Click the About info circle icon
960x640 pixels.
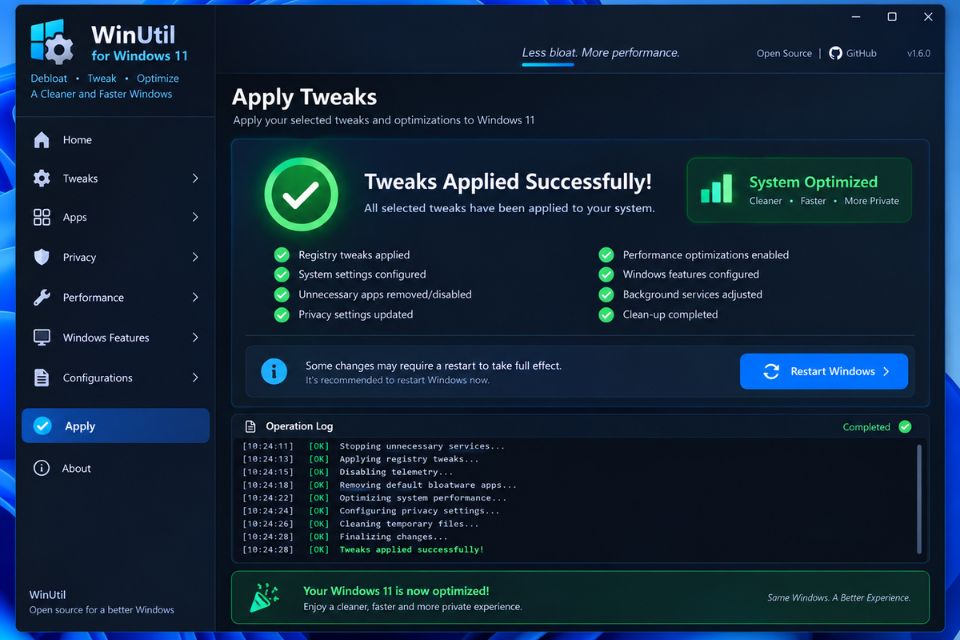coord(41,469)
